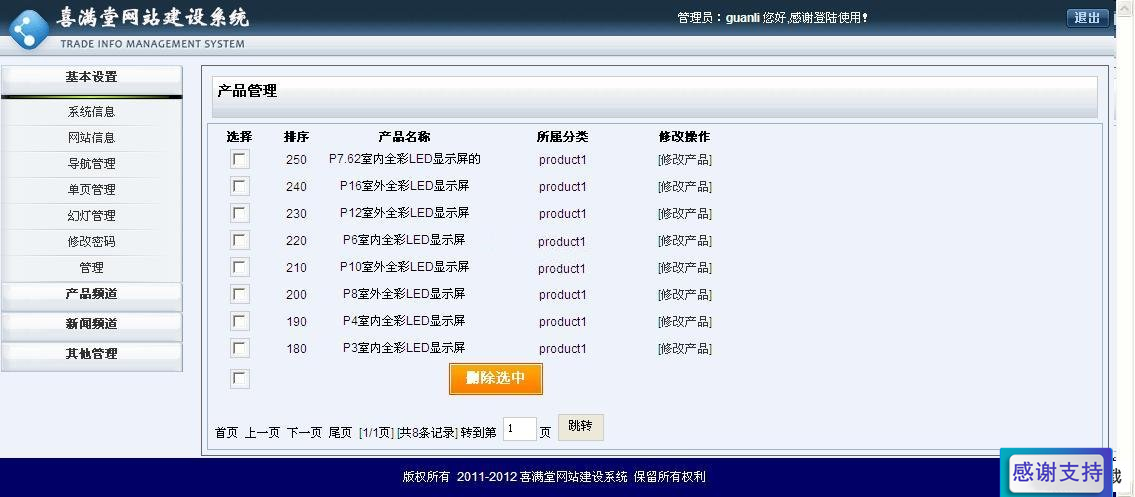Click the 产品名称 column header
1135x497 pixels.
coord(405,137)
